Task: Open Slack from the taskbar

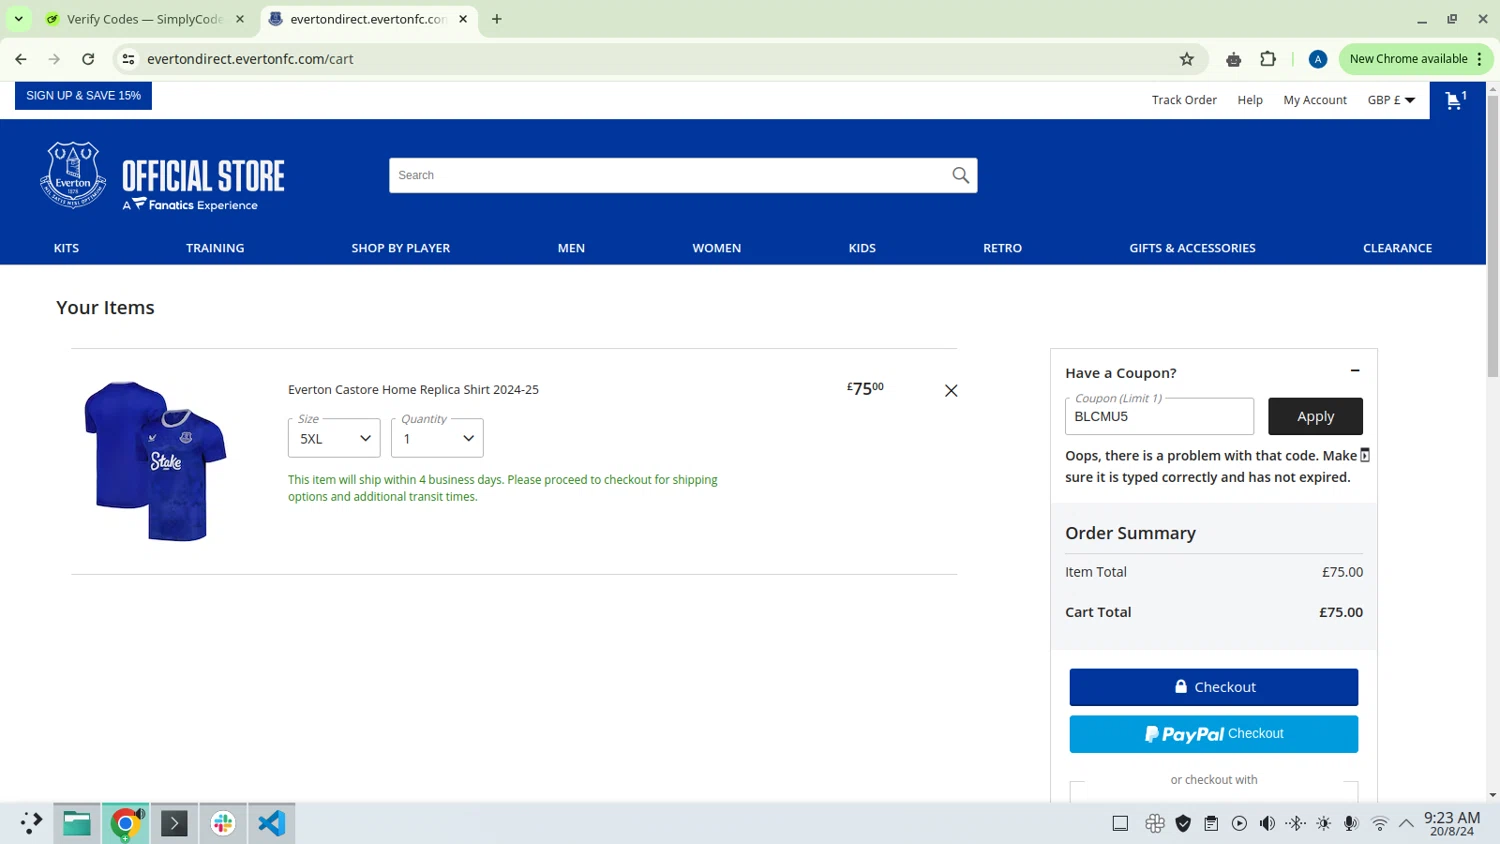Action: pos(223,823)
